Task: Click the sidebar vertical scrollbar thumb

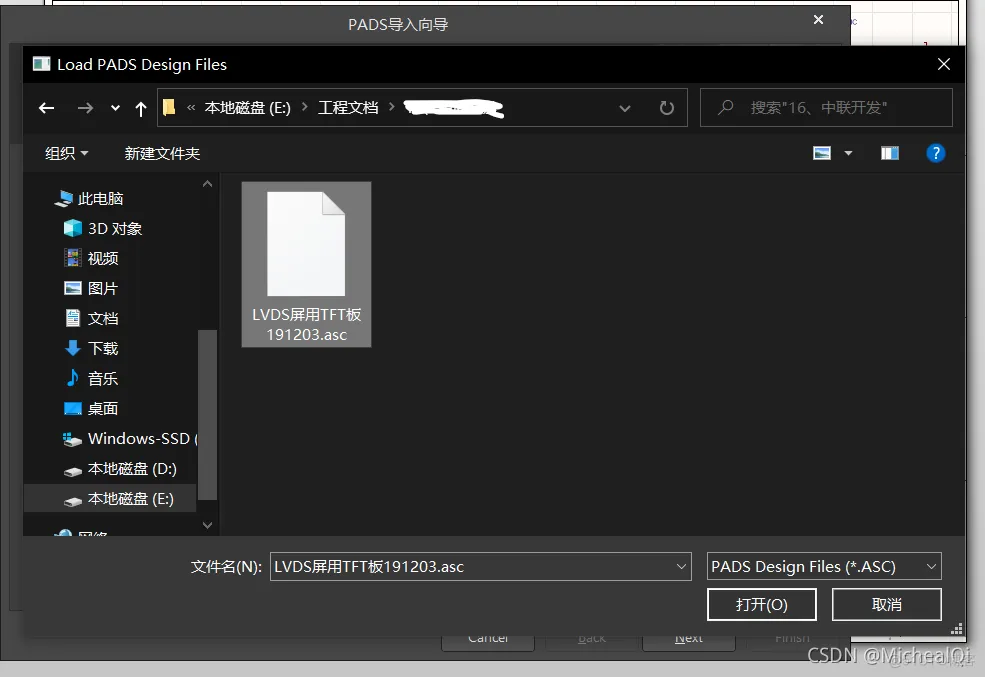Action: pyautogui.click(x=207, y=414)
